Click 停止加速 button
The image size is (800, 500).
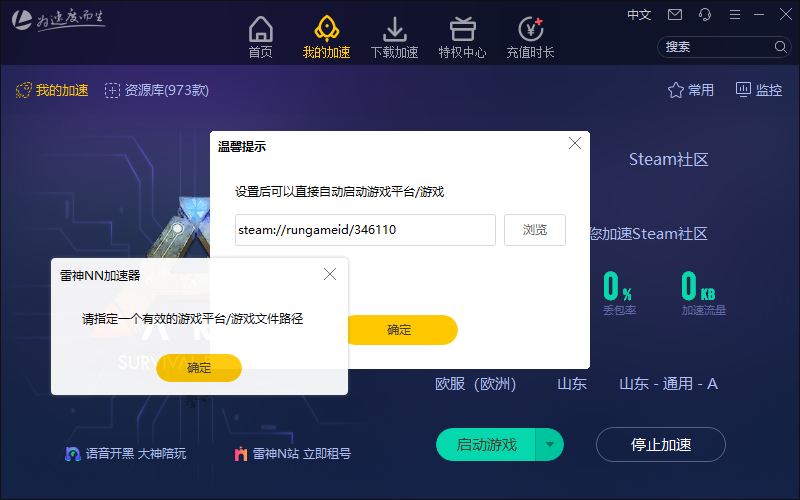pyautogui.click(x=661, y=444)
